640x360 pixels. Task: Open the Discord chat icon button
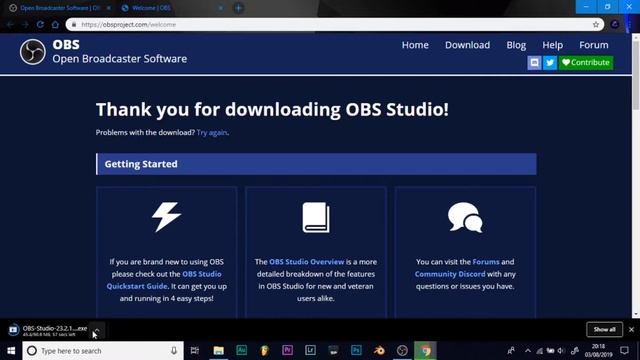click(x=534, y=62)
